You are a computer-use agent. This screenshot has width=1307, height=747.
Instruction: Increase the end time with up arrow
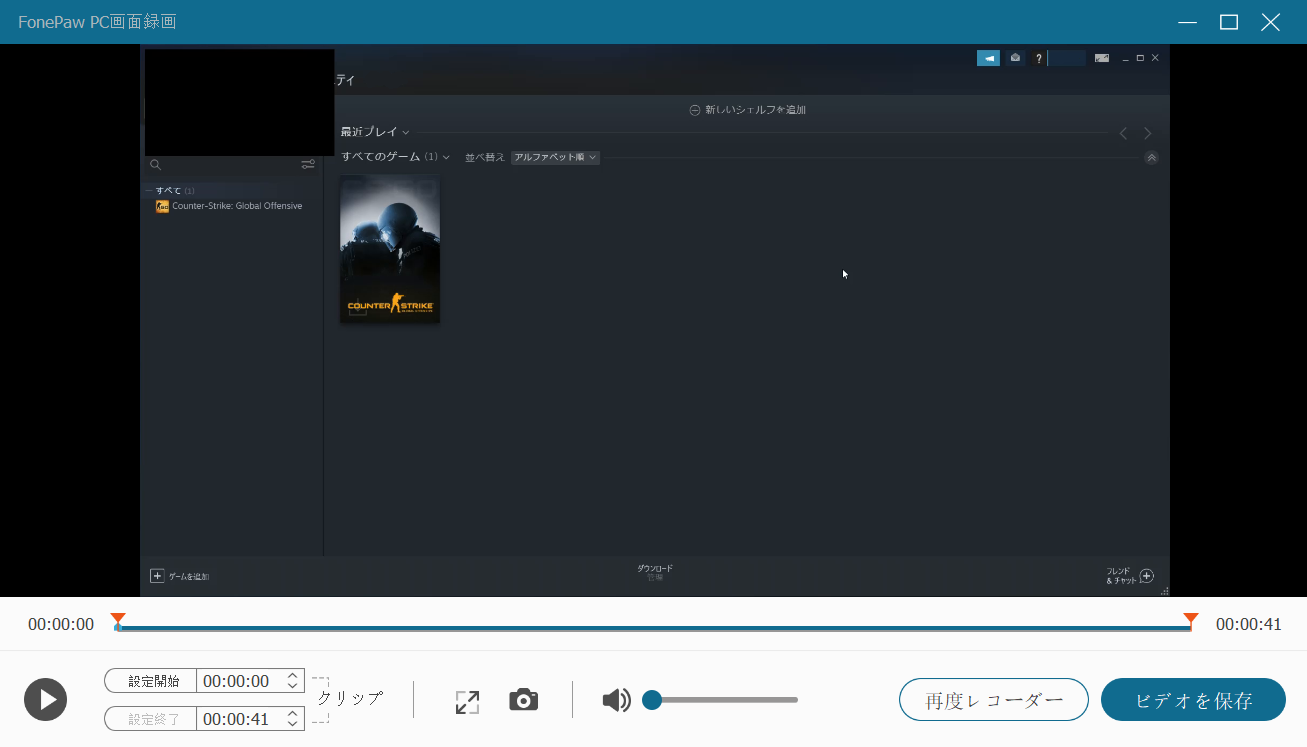point(293,714)
